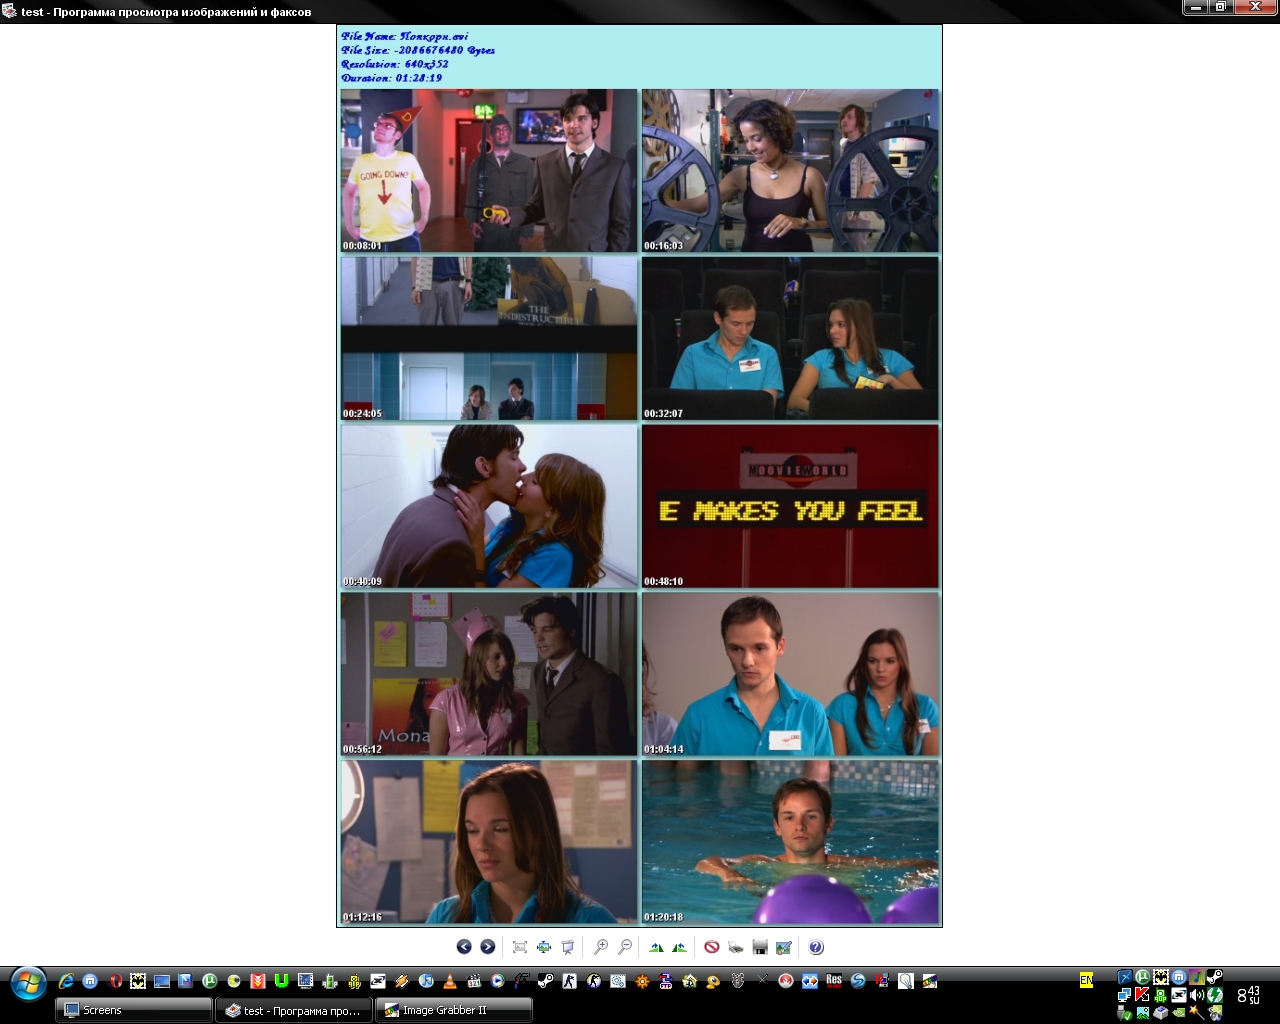Select the thumbnail at 01:20:18
This screenshot has height=1024, width=1280.
(790, 843)
